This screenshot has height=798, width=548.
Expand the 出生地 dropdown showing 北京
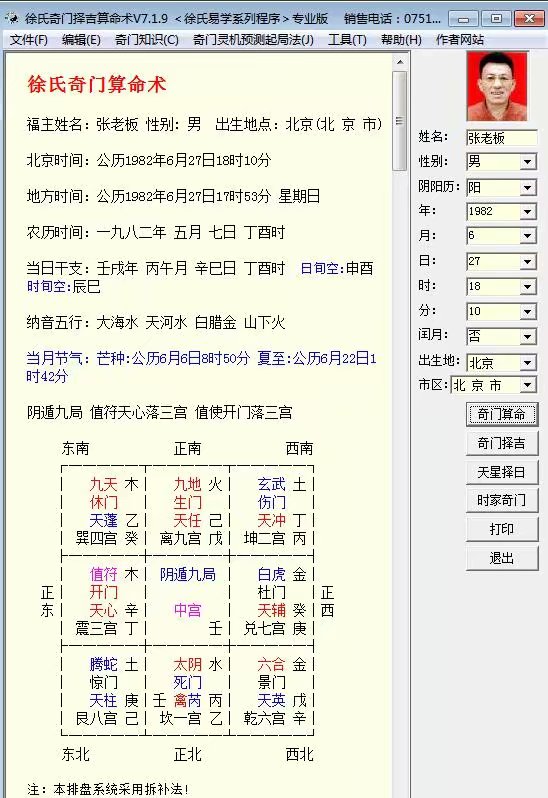[528, 362]
